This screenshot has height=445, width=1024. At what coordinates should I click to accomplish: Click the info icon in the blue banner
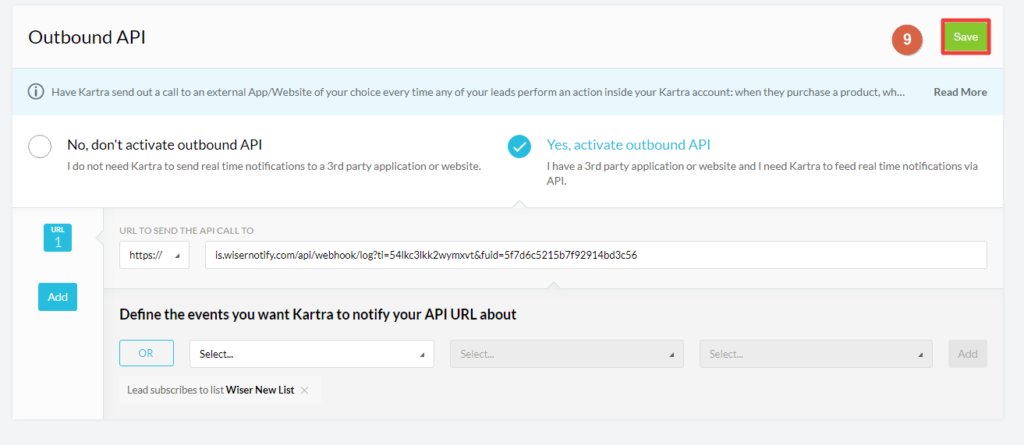coord(36,92)
